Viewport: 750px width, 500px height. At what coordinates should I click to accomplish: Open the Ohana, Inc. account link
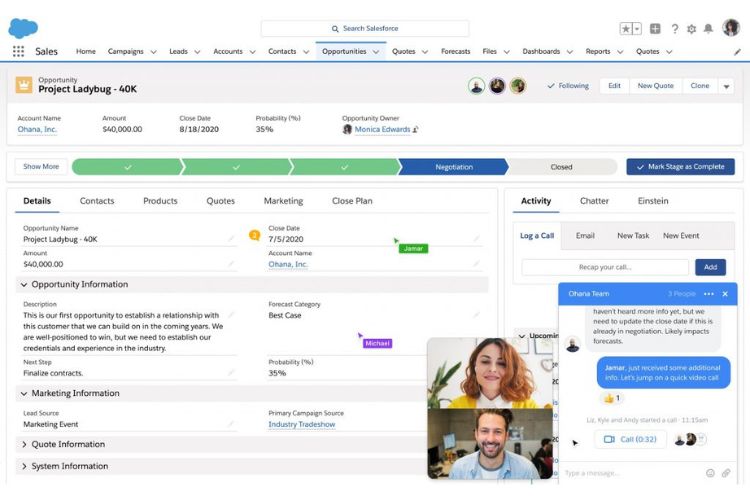tap(37, 129)
